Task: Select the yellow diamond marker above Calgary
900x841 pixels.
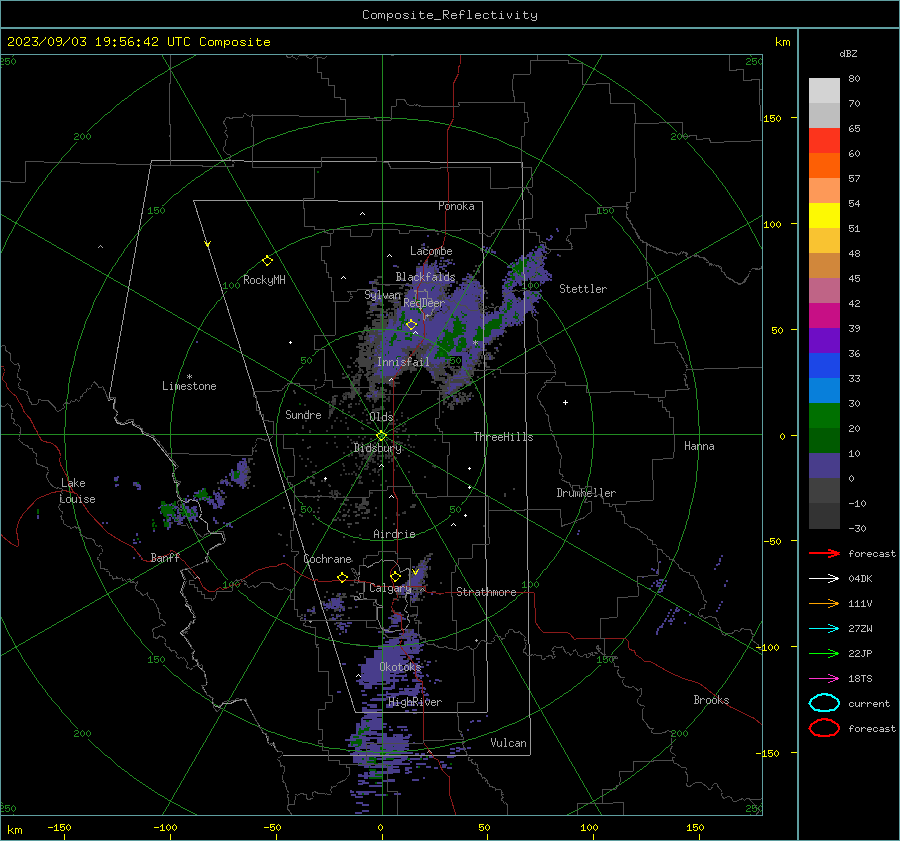Action: click(395, 576)
